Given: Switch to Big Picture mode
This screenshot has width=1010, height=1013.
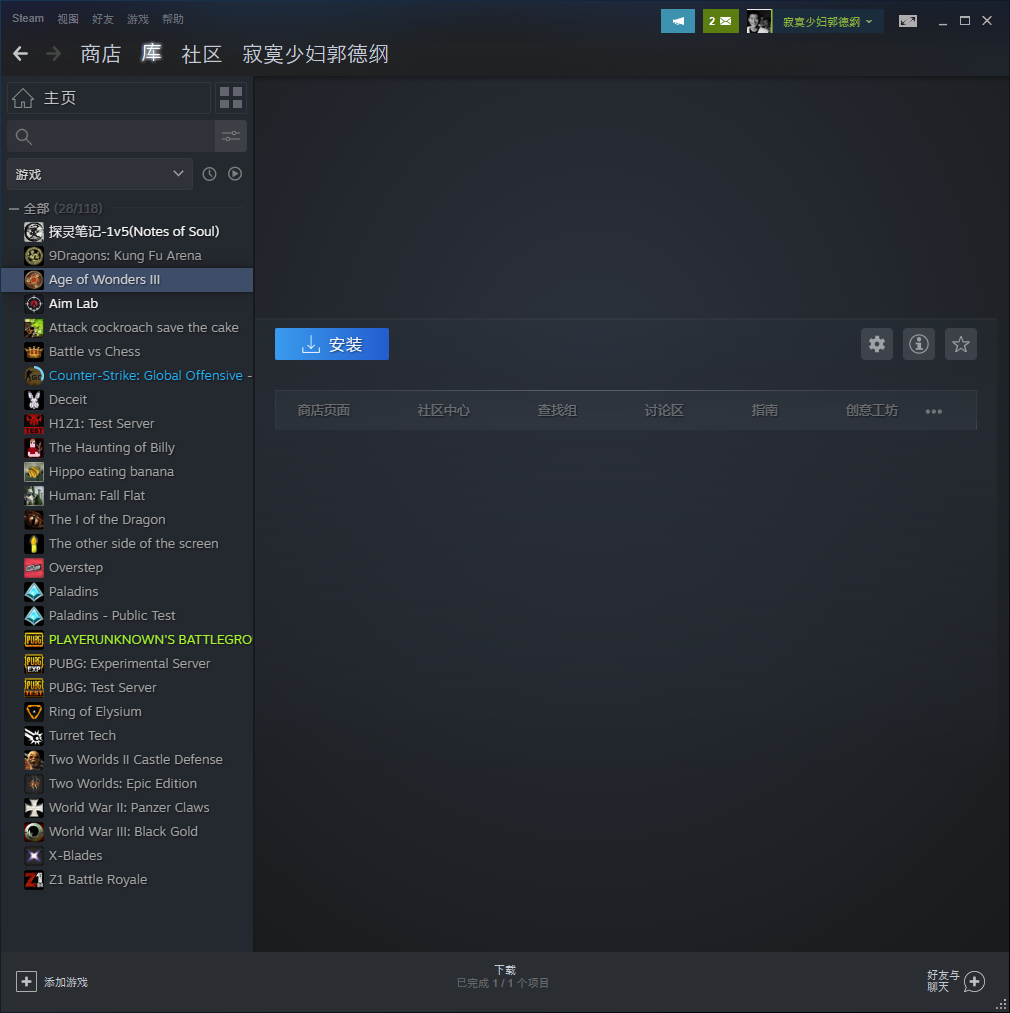Looking at the screenshot, I should 908,21.
